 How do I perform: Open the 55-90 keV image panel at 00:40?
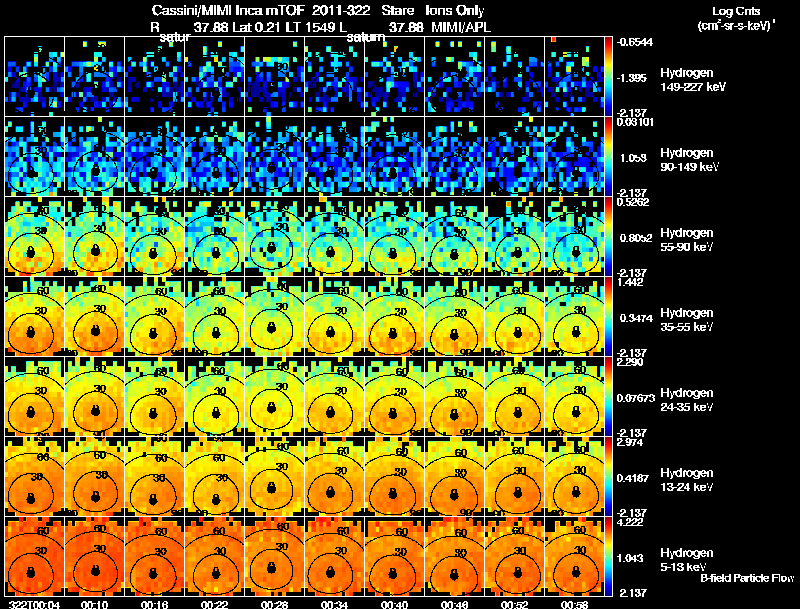(x=394, y=237)
